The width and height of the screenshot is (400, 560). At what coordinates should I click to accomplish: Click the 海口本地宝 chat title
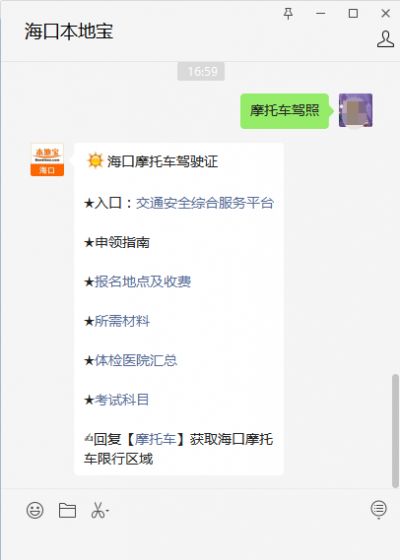[69, 31]
